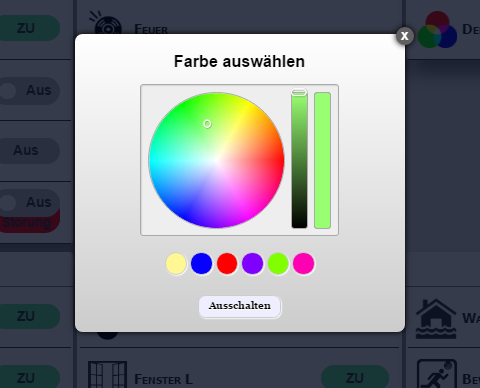Click the brightness slider handle
480x388 pixels.
(x=299, y=92)
